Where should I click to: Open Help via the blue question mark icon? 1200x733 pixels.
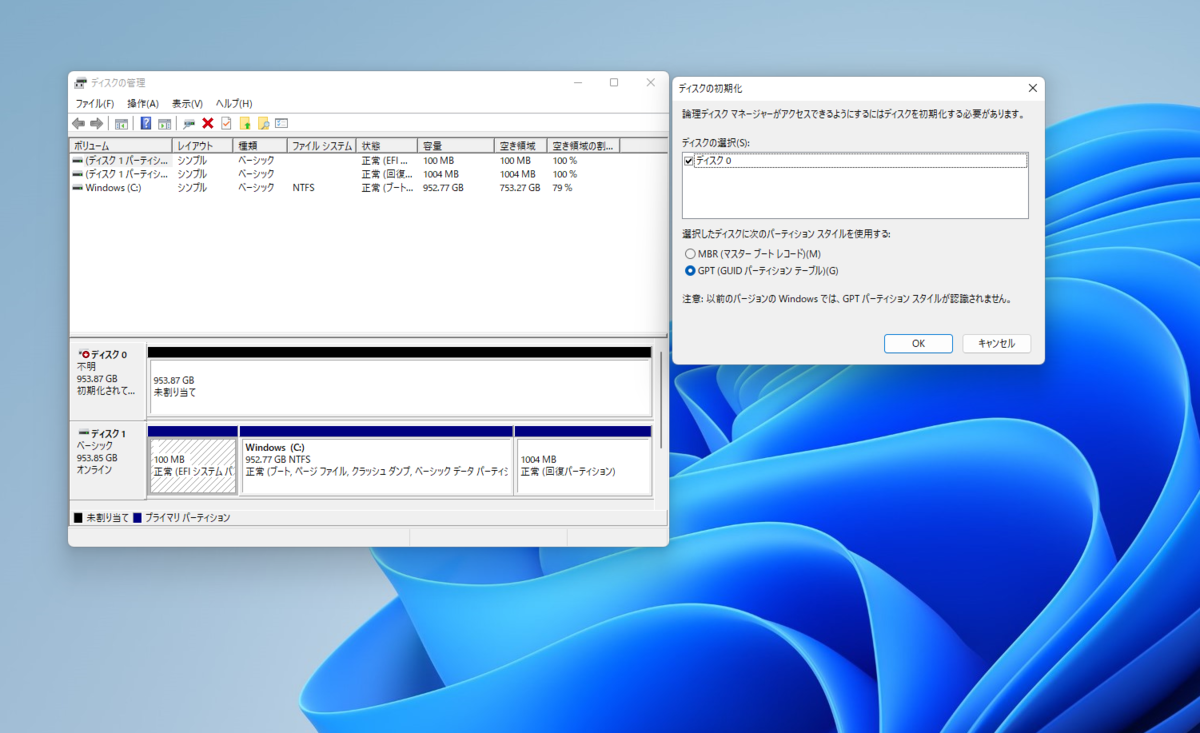[x=146, y=123]
